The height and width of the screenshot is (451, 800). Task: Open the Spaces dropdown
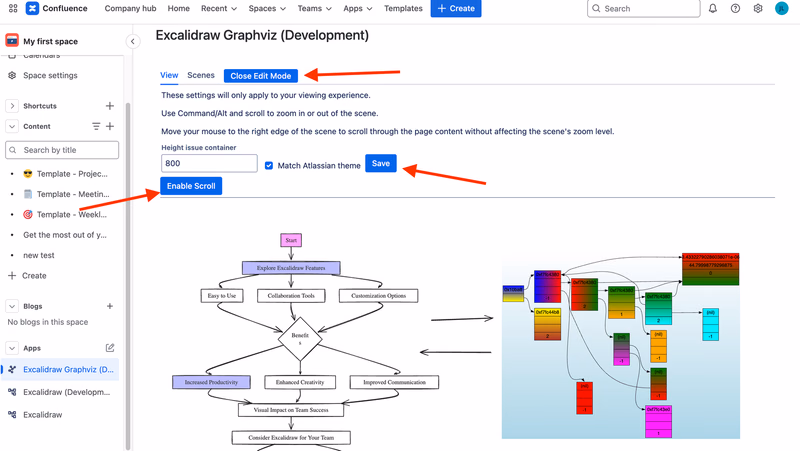(x=267, y=8)
